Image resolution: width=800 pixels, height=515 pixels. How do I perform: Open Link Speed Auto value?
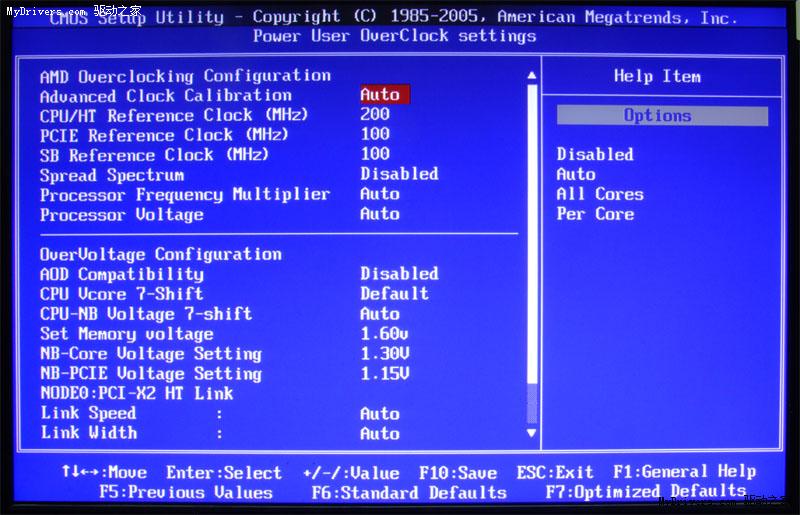[380, 413]
